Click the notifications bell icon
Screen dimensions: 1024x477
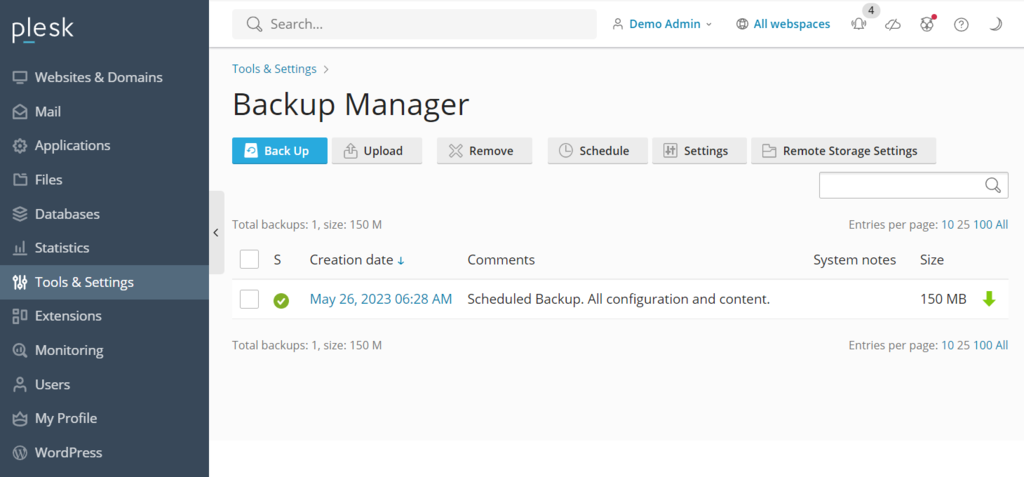tap(859, 25)
